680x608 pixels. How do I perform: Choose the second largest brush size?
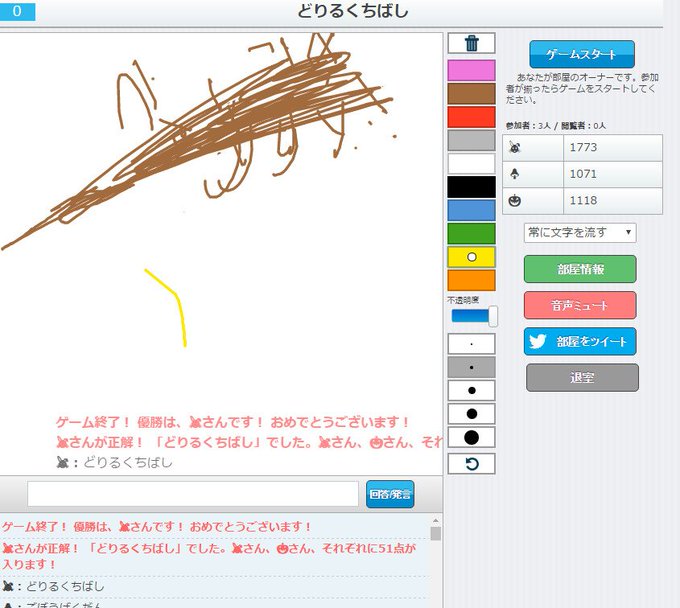point(471,414)
